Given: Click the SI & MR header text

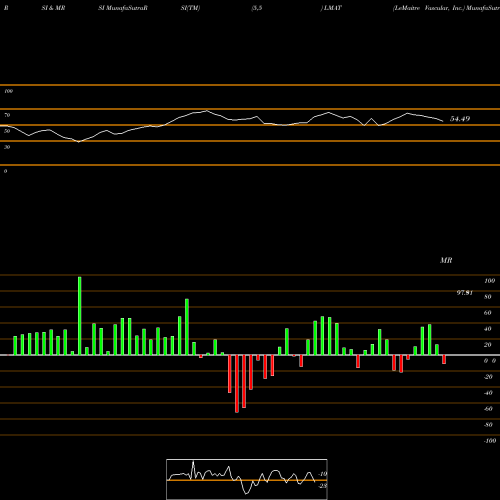Looking at the screenshot, I should [x=53, y=8].
